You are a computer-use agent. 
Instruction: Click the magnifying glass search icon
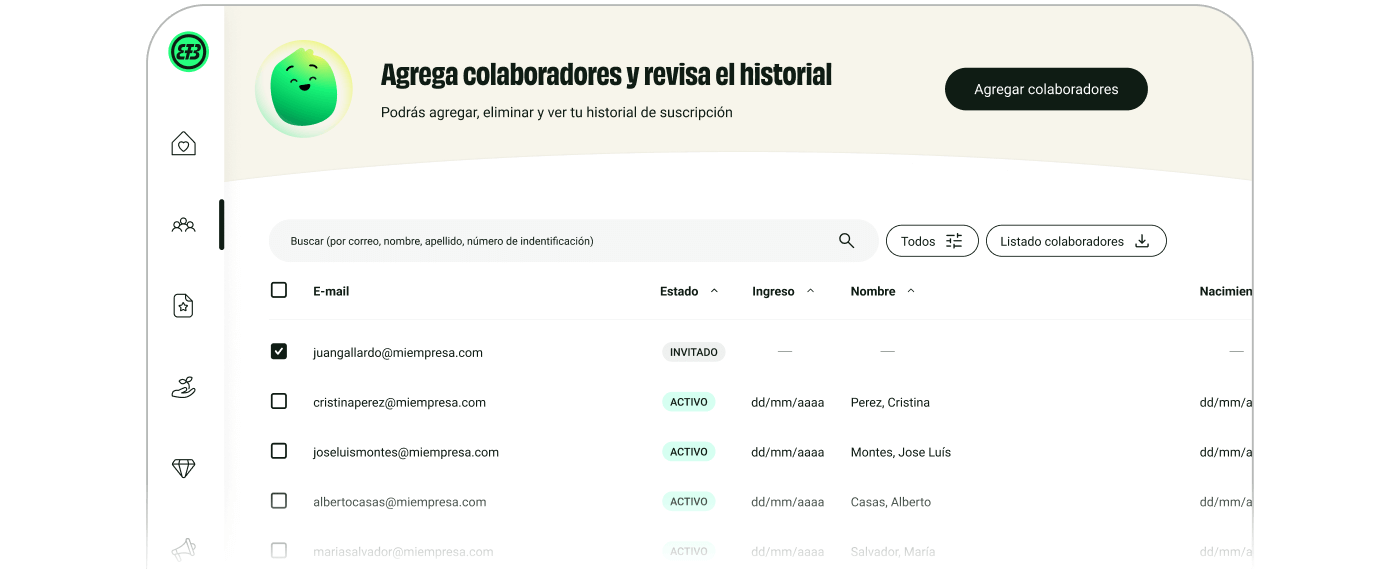click(x=846, y=241)
